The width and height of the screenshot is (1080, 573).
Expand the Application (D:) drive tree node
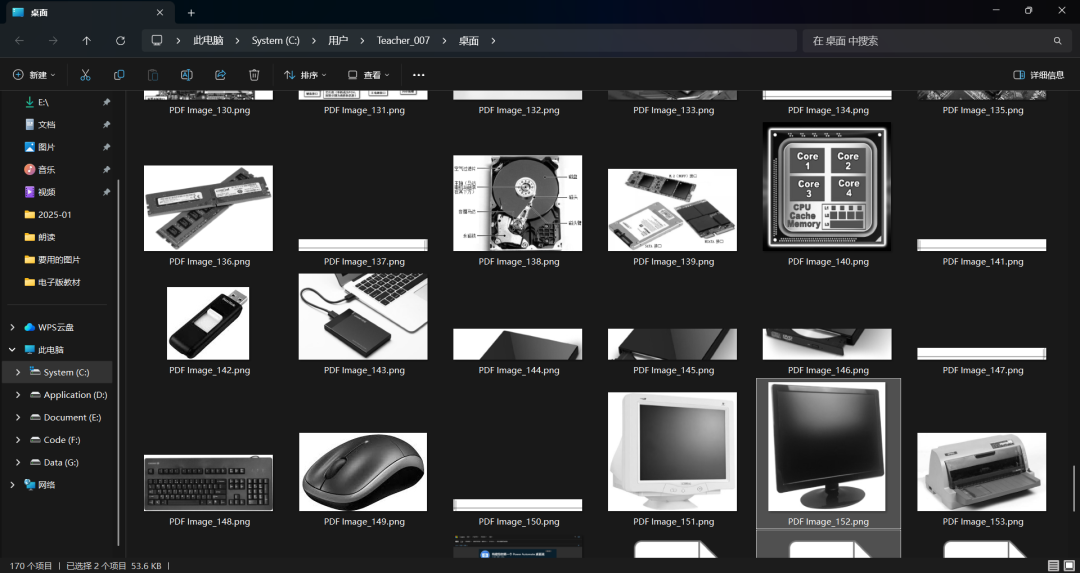coord(18,395)
